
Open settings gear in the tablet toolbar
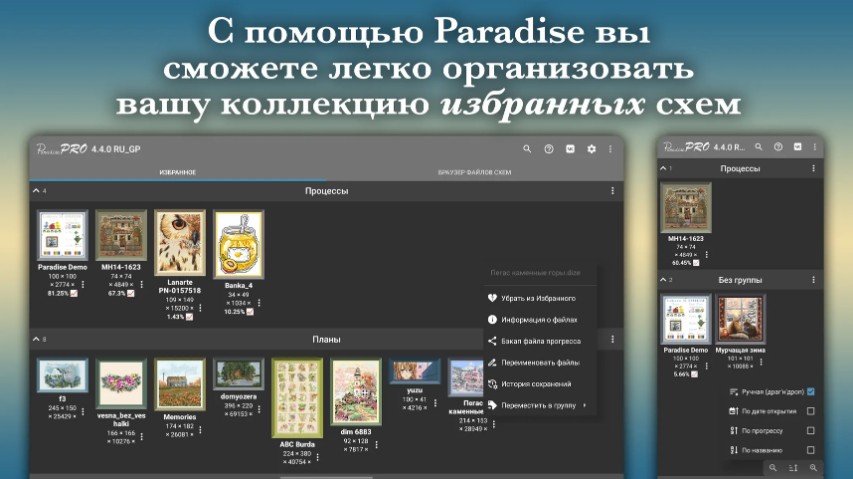click(591, 149)
